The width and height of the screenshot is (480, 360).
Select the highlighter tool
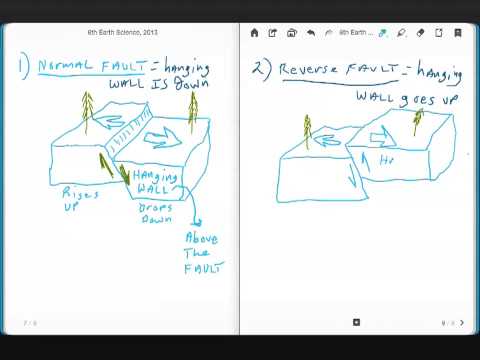tap(401, 33)
